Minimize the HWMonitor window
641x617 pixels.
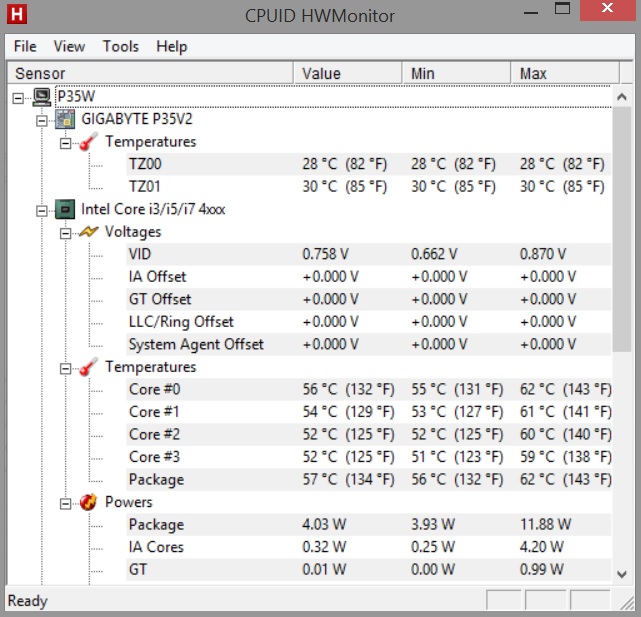coord(531,12)
